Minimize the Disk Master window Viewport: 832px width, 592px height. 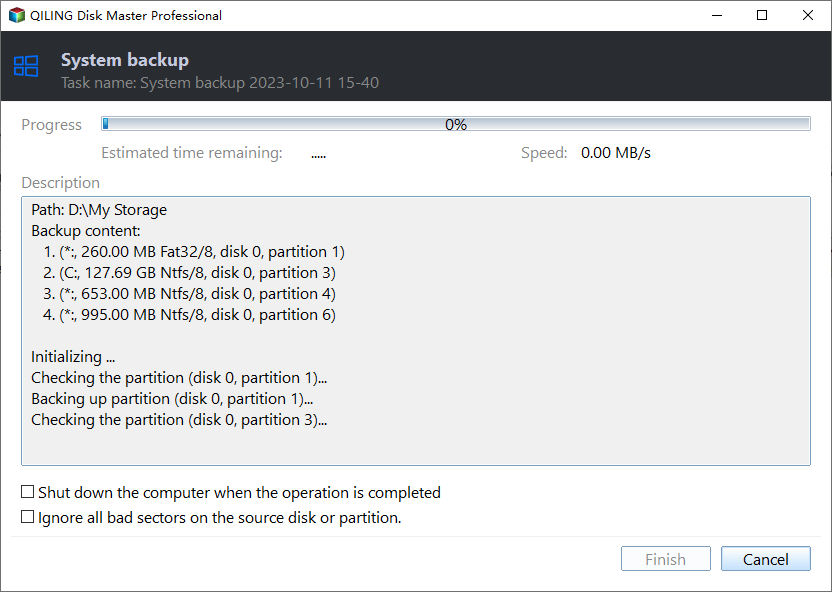(x=717, y=15)
